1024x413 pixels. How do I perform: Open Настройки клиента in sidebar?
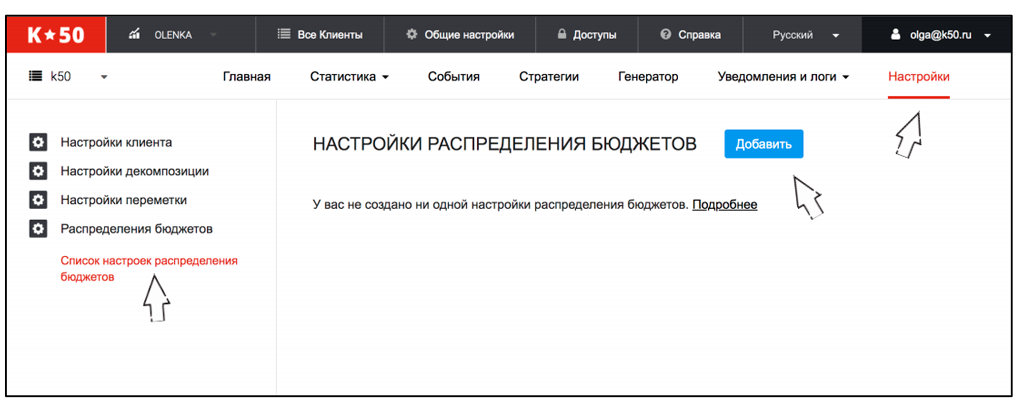(x=116, y=142)
